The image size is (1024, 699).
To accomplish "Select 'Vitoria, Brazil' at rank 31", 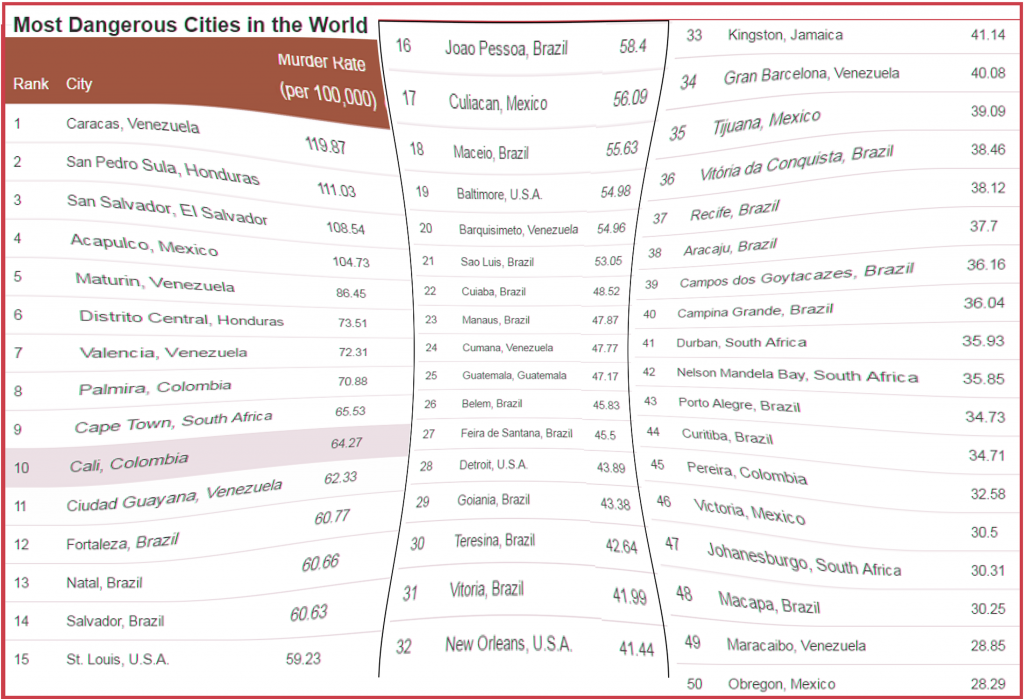I will (487, 590).
